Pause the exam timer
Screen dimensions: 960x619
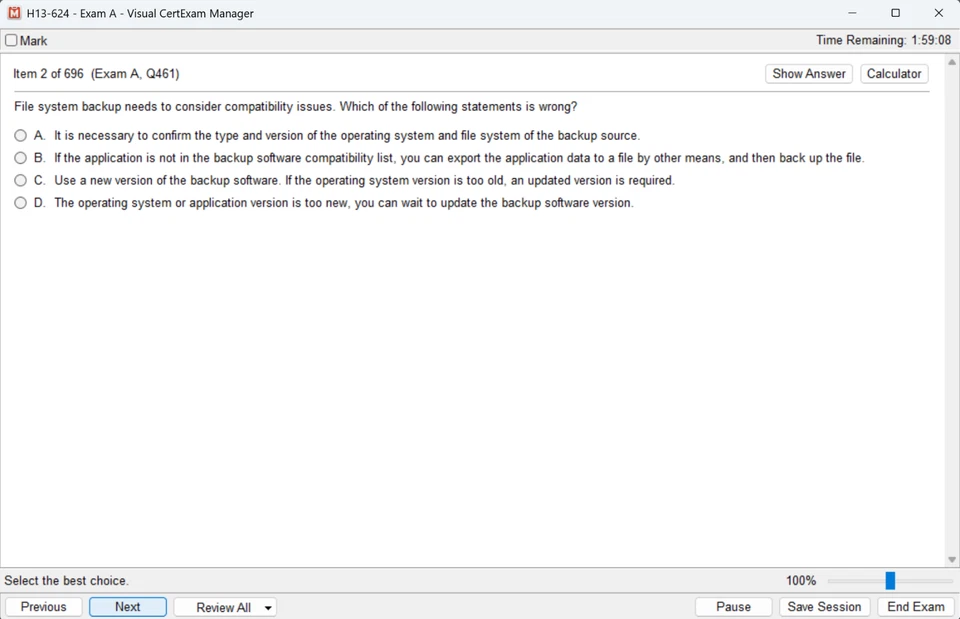click(734, 606)
